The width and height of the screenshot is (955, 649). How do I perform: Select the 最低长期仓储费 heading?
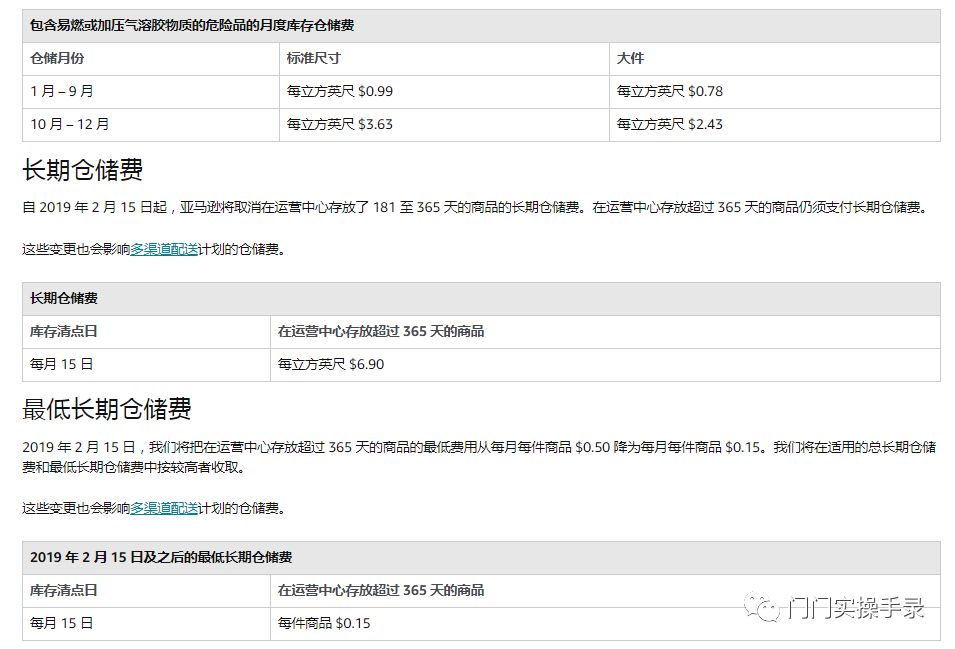click(107, 409)
